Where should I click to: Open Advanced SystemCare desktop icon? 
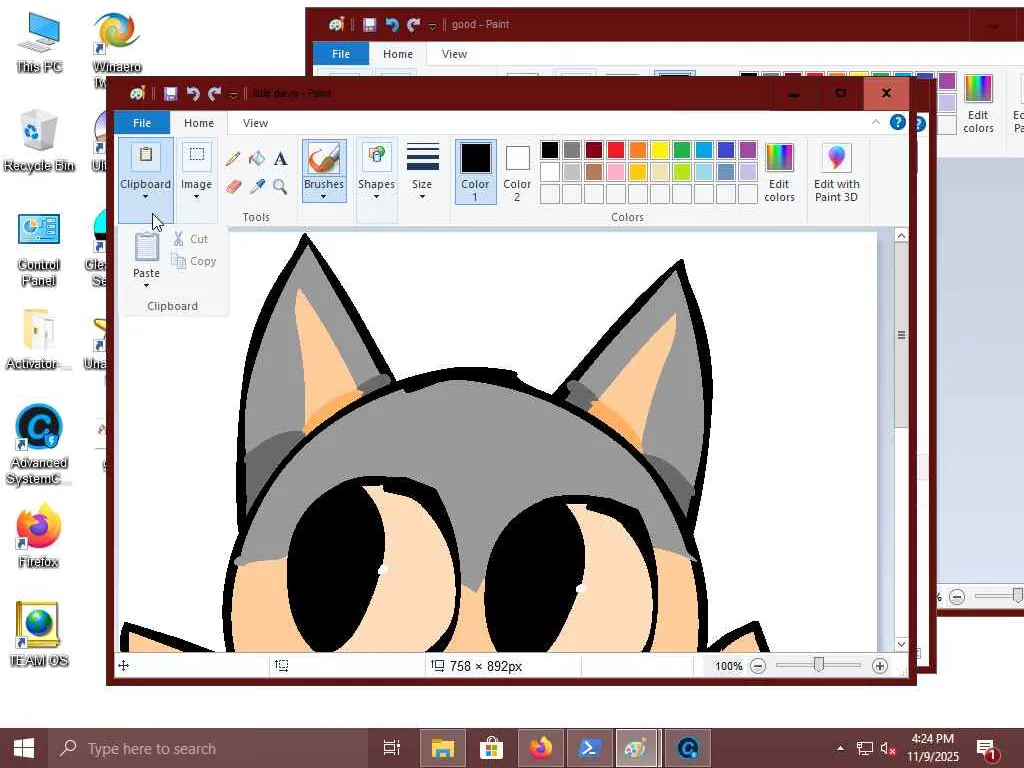click(x=39, y=445)
